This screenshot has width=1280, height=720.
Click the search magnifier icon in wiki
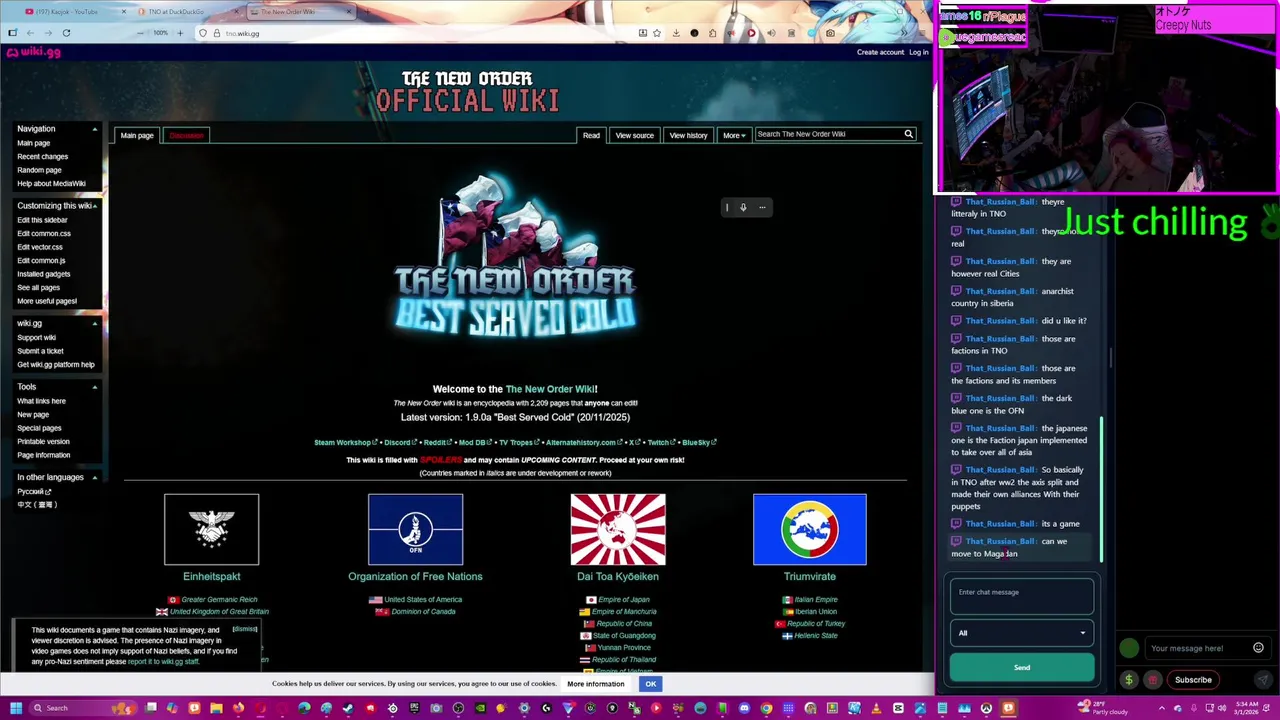909,134
